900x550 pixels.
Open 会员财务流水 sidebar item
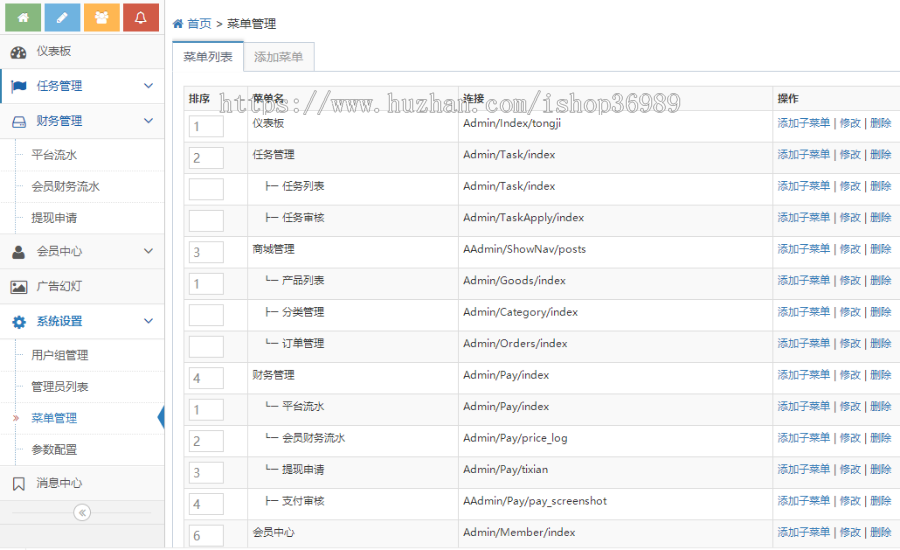65,187
